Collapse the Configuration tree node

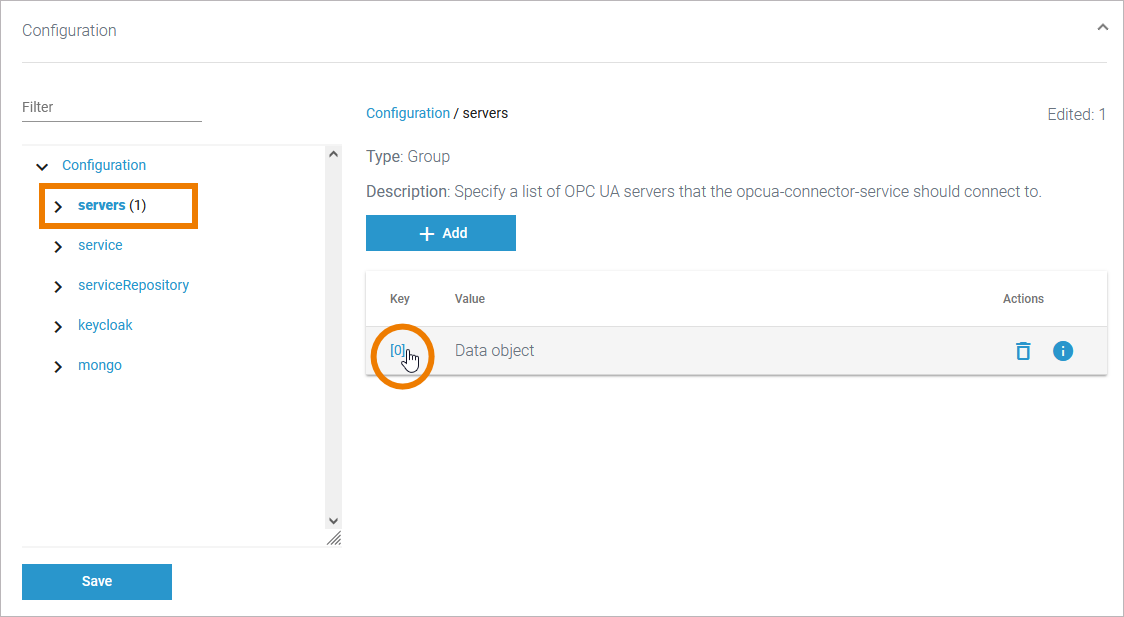pos(42,166)
